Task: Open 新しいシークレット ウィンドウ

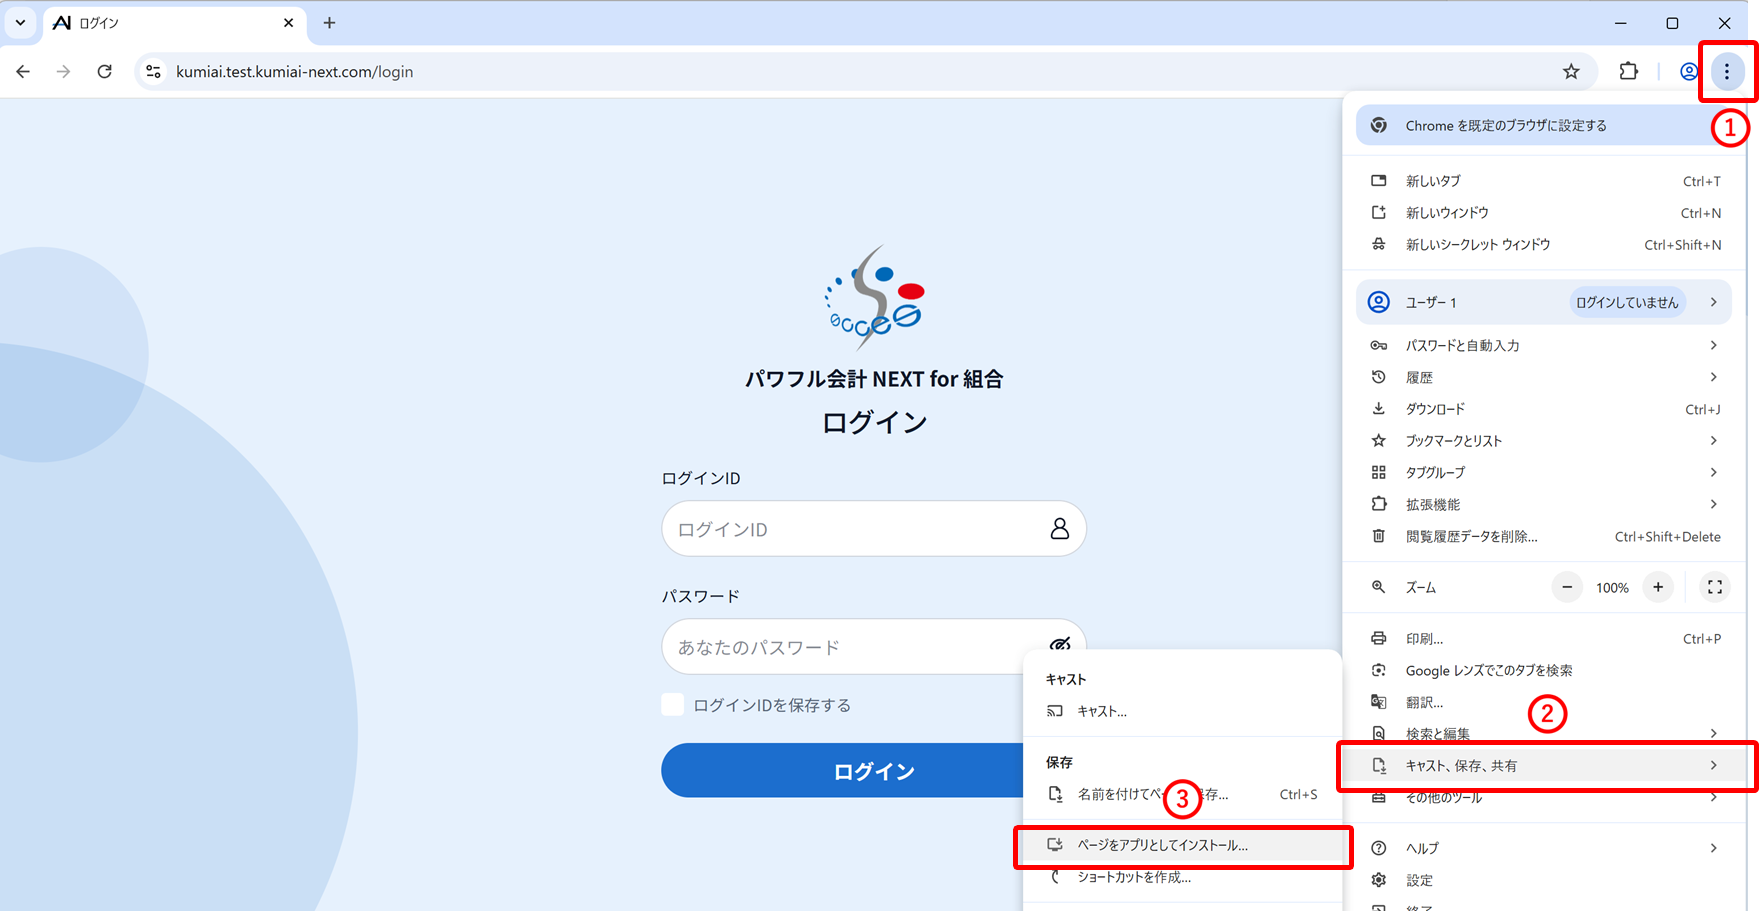Action: pos(1545,245)
